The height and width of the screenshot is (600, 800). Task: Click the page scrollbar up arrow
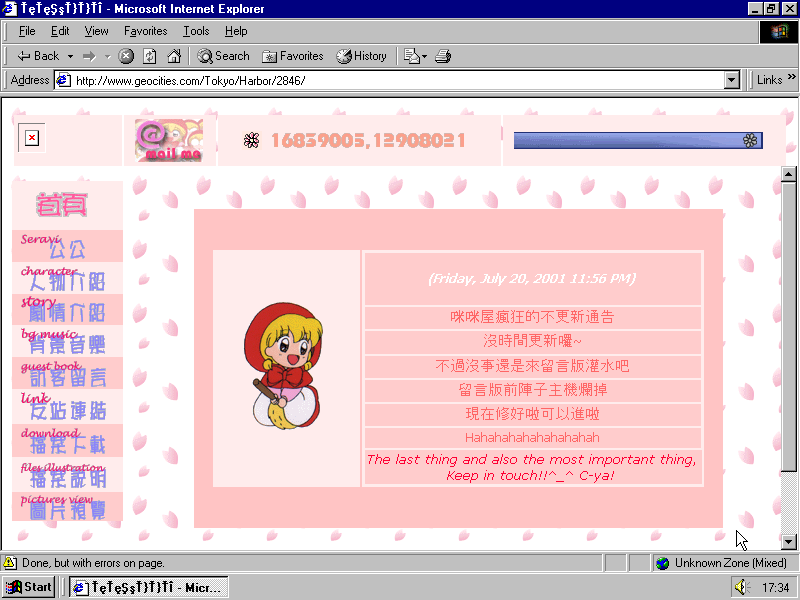(x=788, y=174)
